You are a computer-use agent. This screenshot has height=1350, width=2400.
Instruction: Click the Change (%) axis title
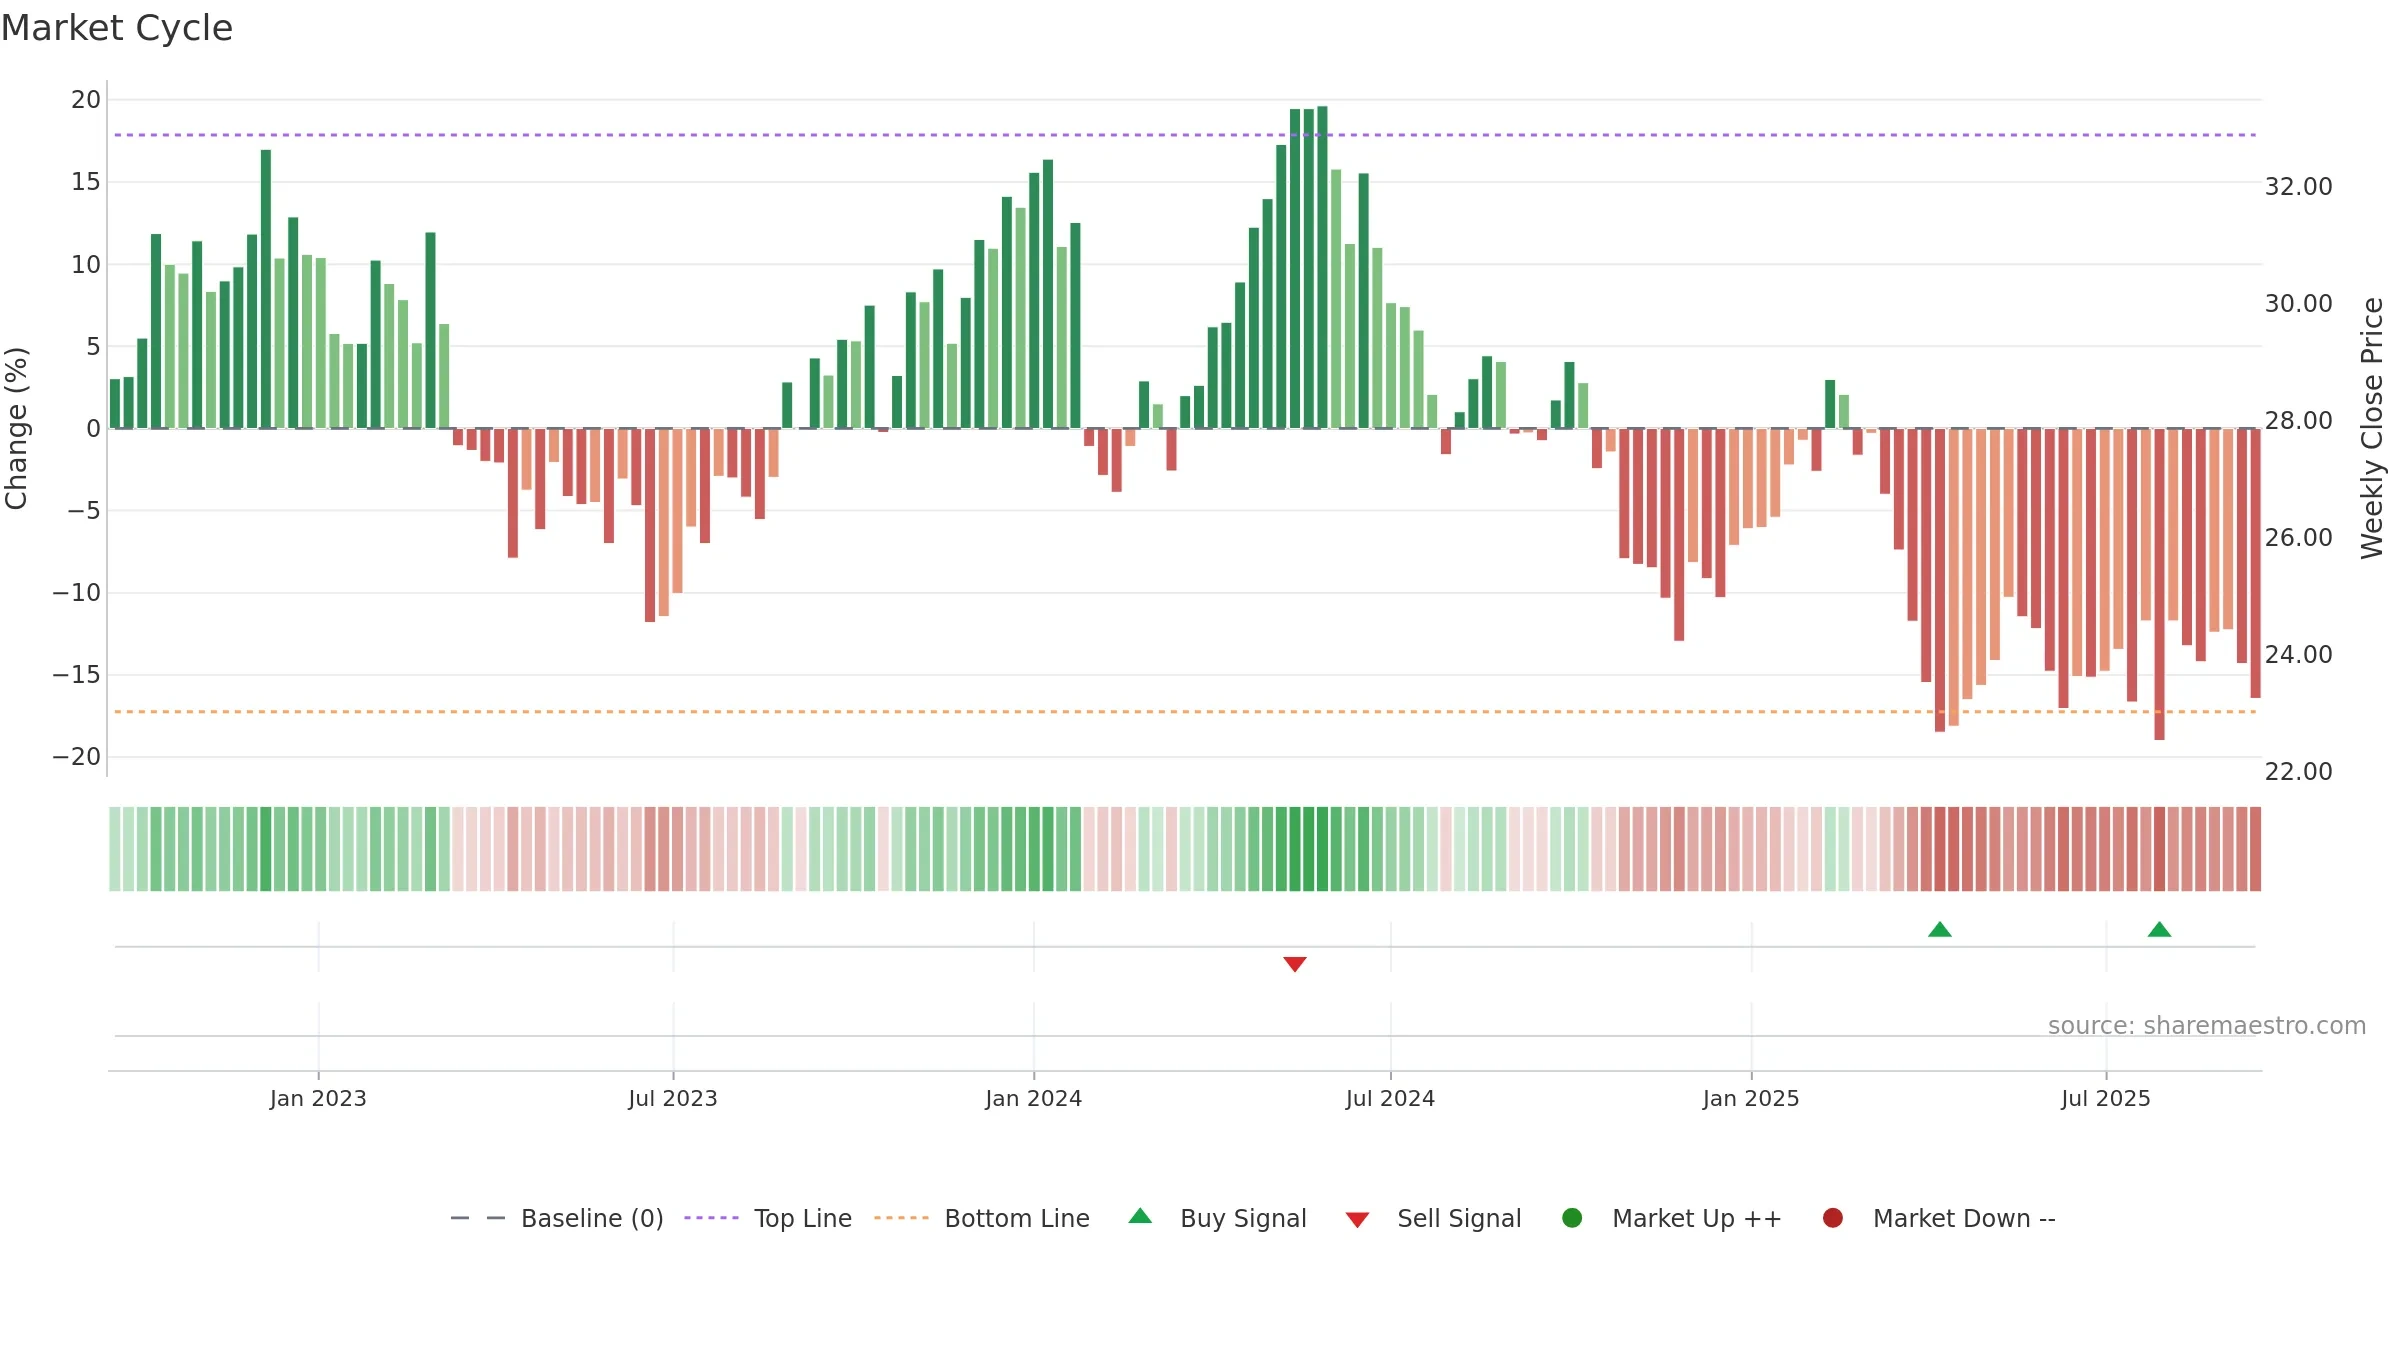pos(17,428)
